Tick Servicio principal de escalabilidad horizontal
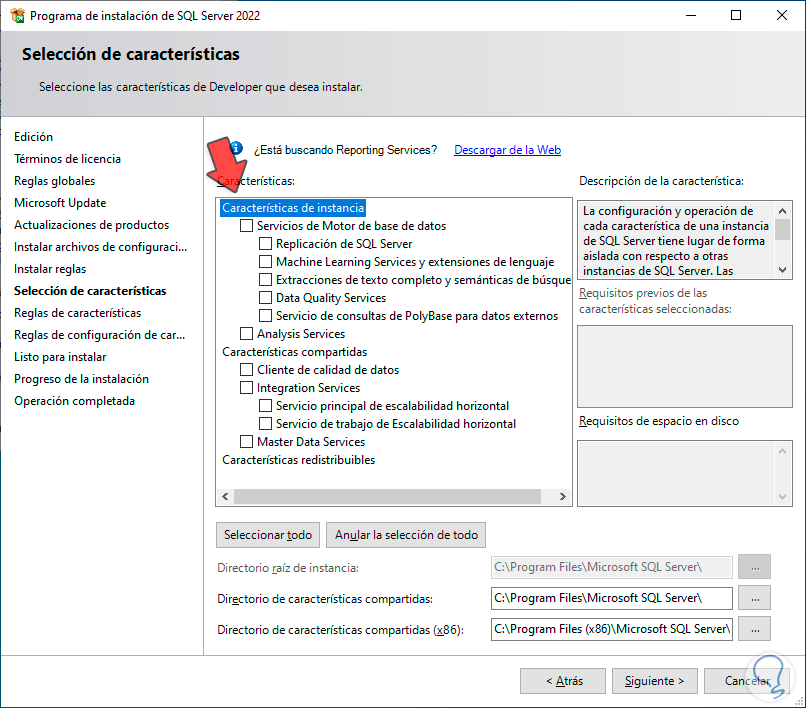Image resolution: width=806 pixels, height=708 pixels. click(x=265, y=406)
